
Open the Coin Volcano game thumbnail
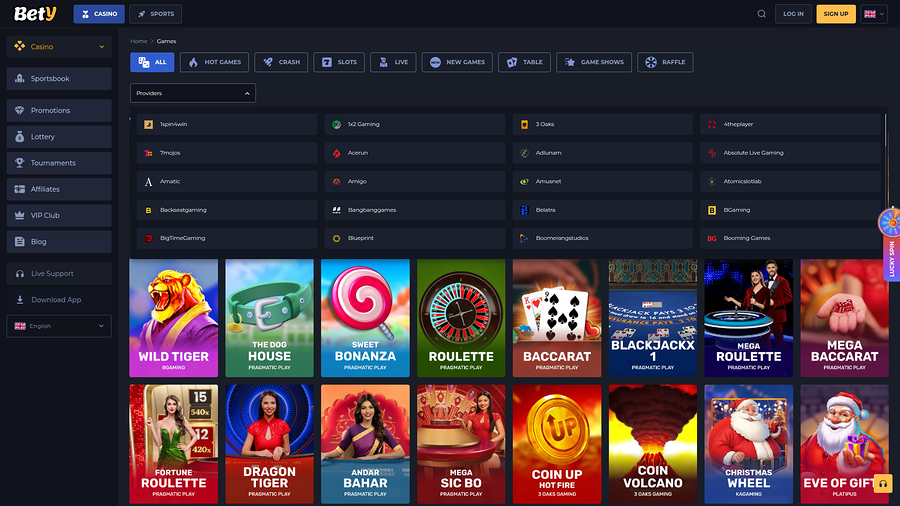click(653, 444)
